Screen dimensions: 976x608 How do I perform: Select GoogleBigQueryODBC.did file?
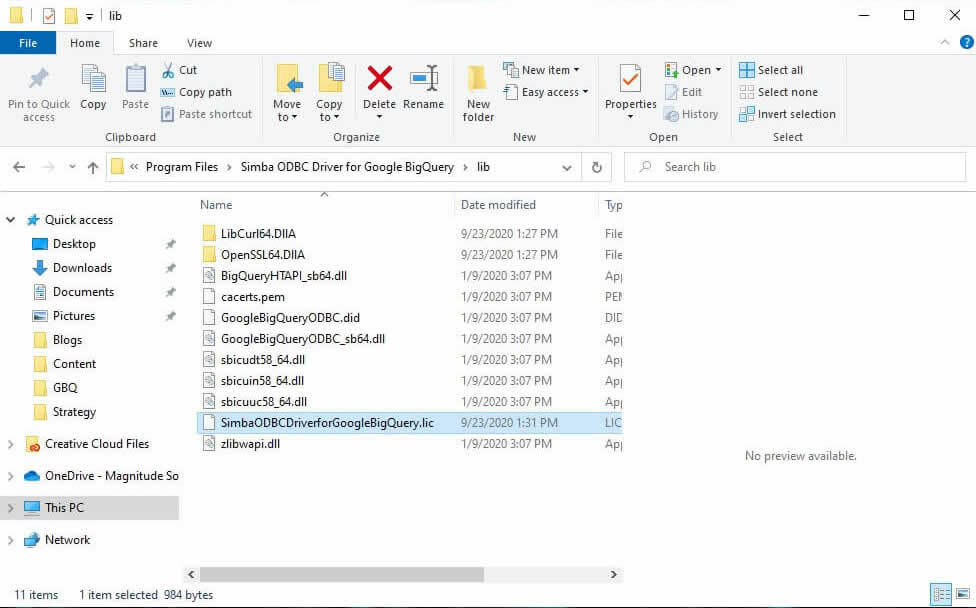point(290,318)
